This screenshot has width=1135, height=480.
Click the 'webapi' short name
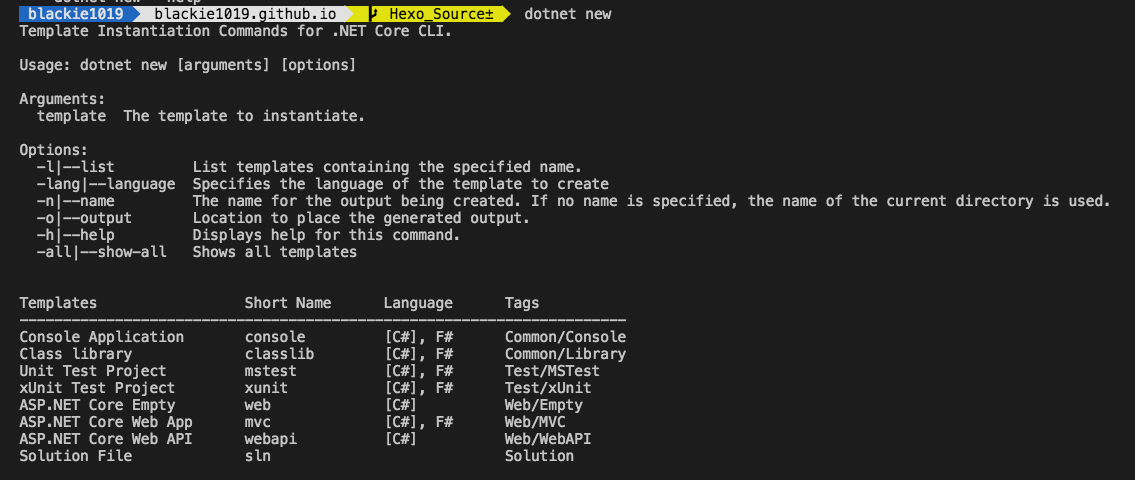(270, 439)
